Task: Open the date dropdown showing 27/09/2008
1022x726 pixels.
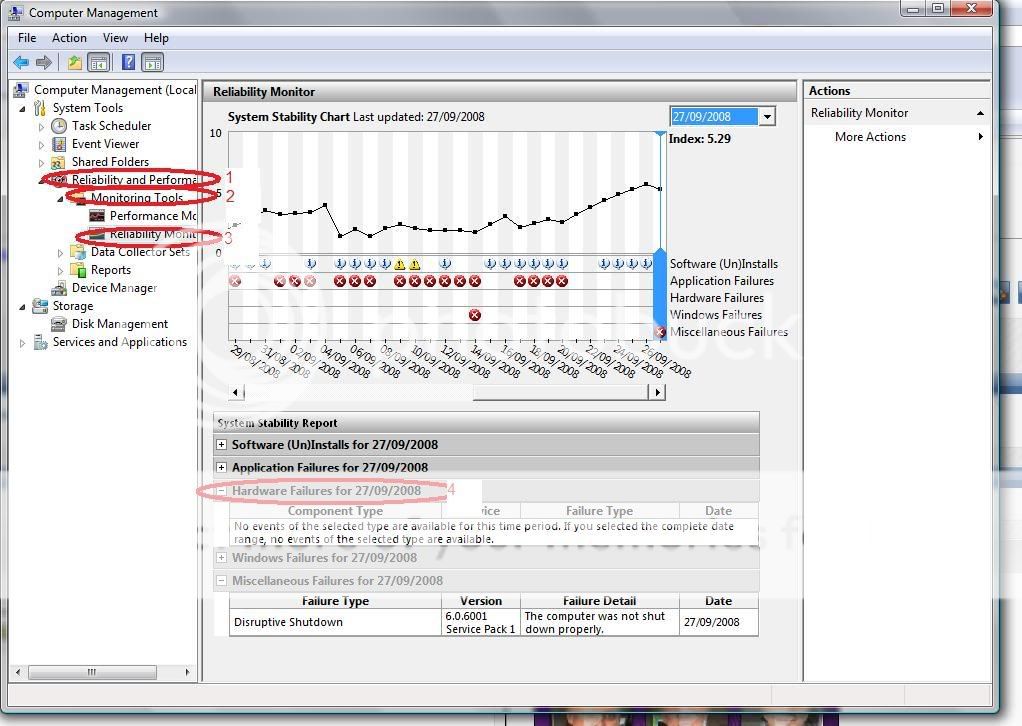Action: [x=767, y=117]
